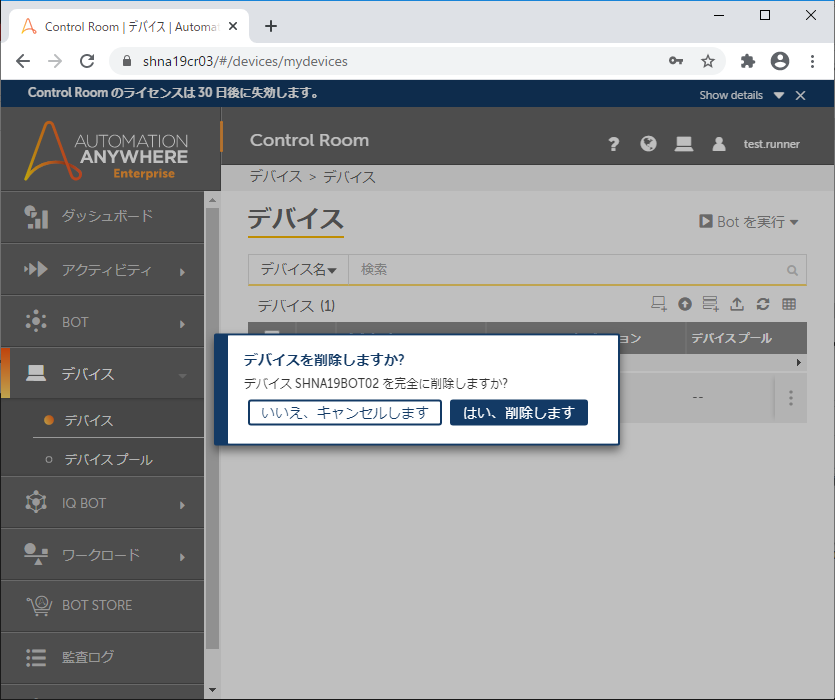The image size is (835, 700).
Task: Click the export upload icon
Action: click(x=736, y=304)
